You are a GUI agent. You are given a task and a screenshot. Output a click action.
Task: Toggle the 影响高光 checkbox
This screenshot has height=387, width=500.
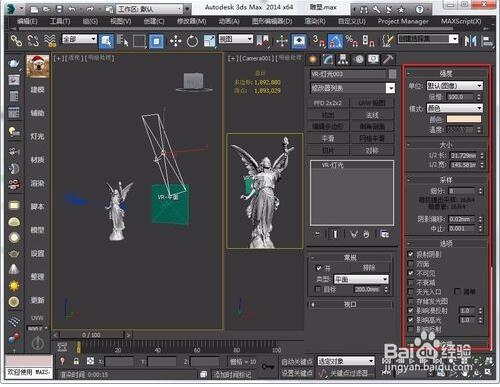click(x=411, y=320)
